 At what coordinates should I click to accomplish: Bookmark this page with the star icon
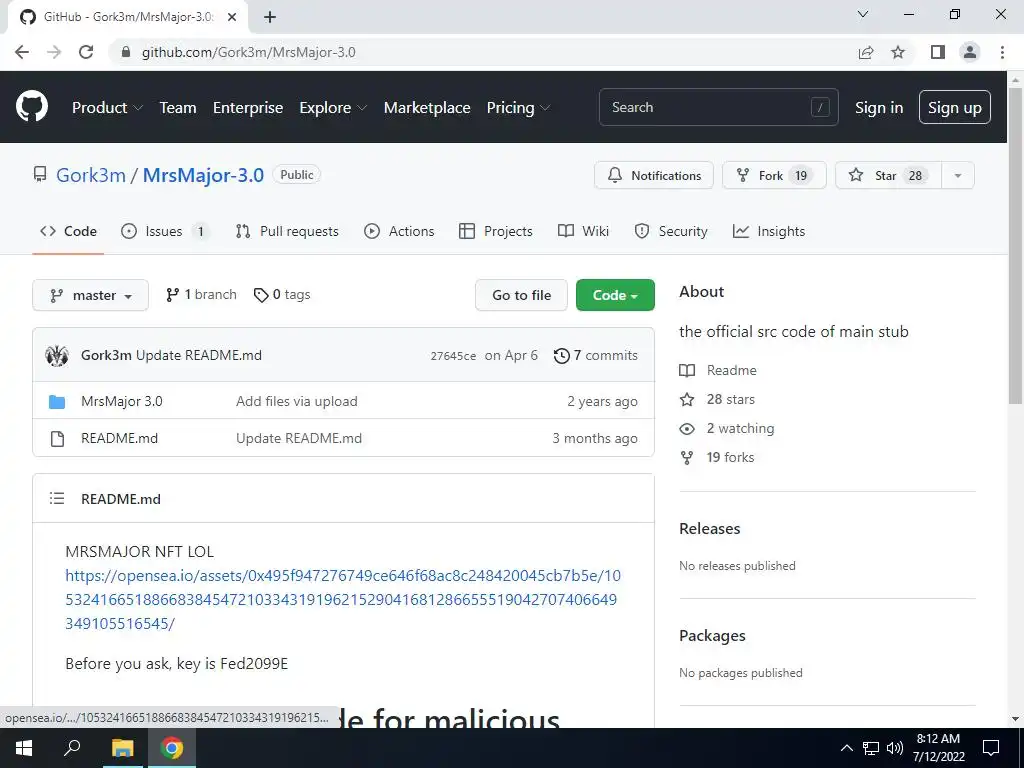coord(898,52)
